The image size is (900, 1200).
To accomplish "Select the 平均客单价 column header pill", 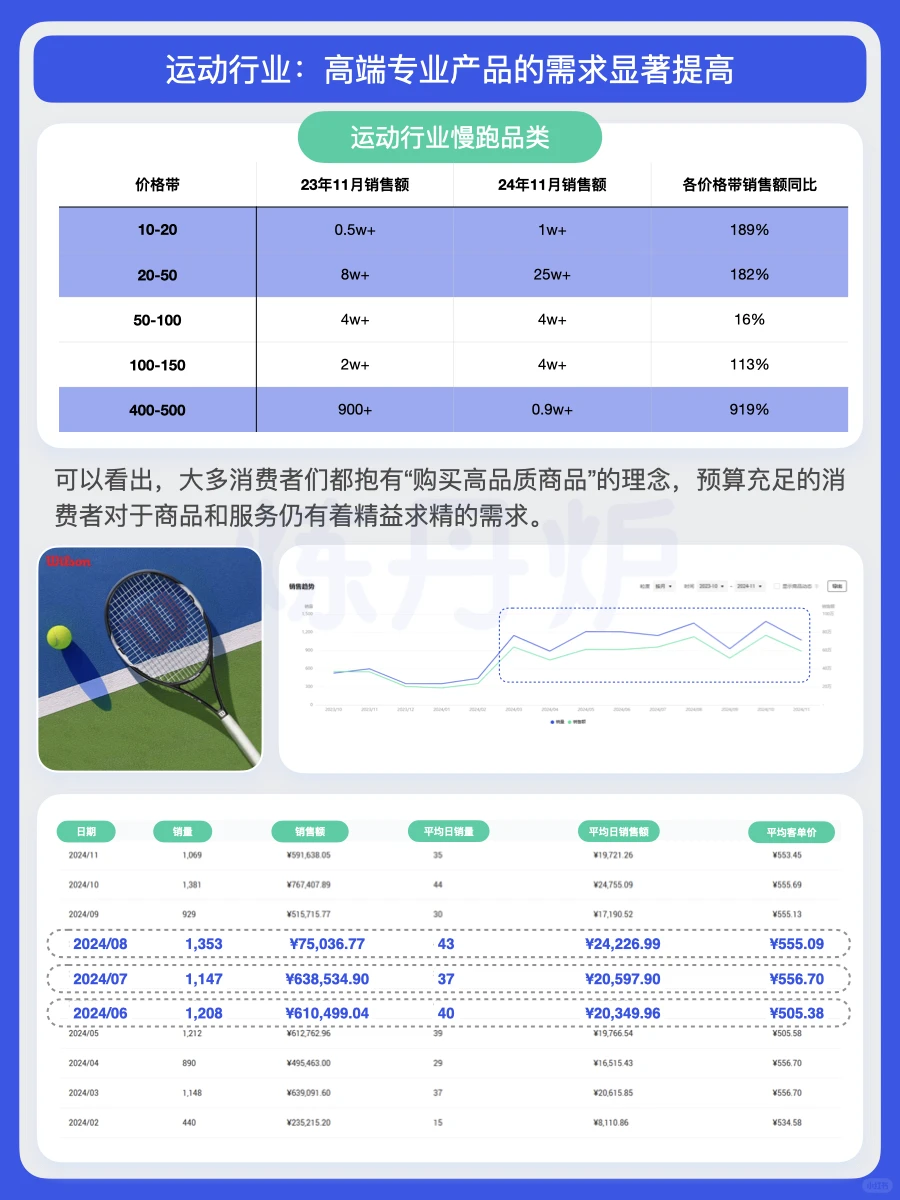I will coord(789,831).
